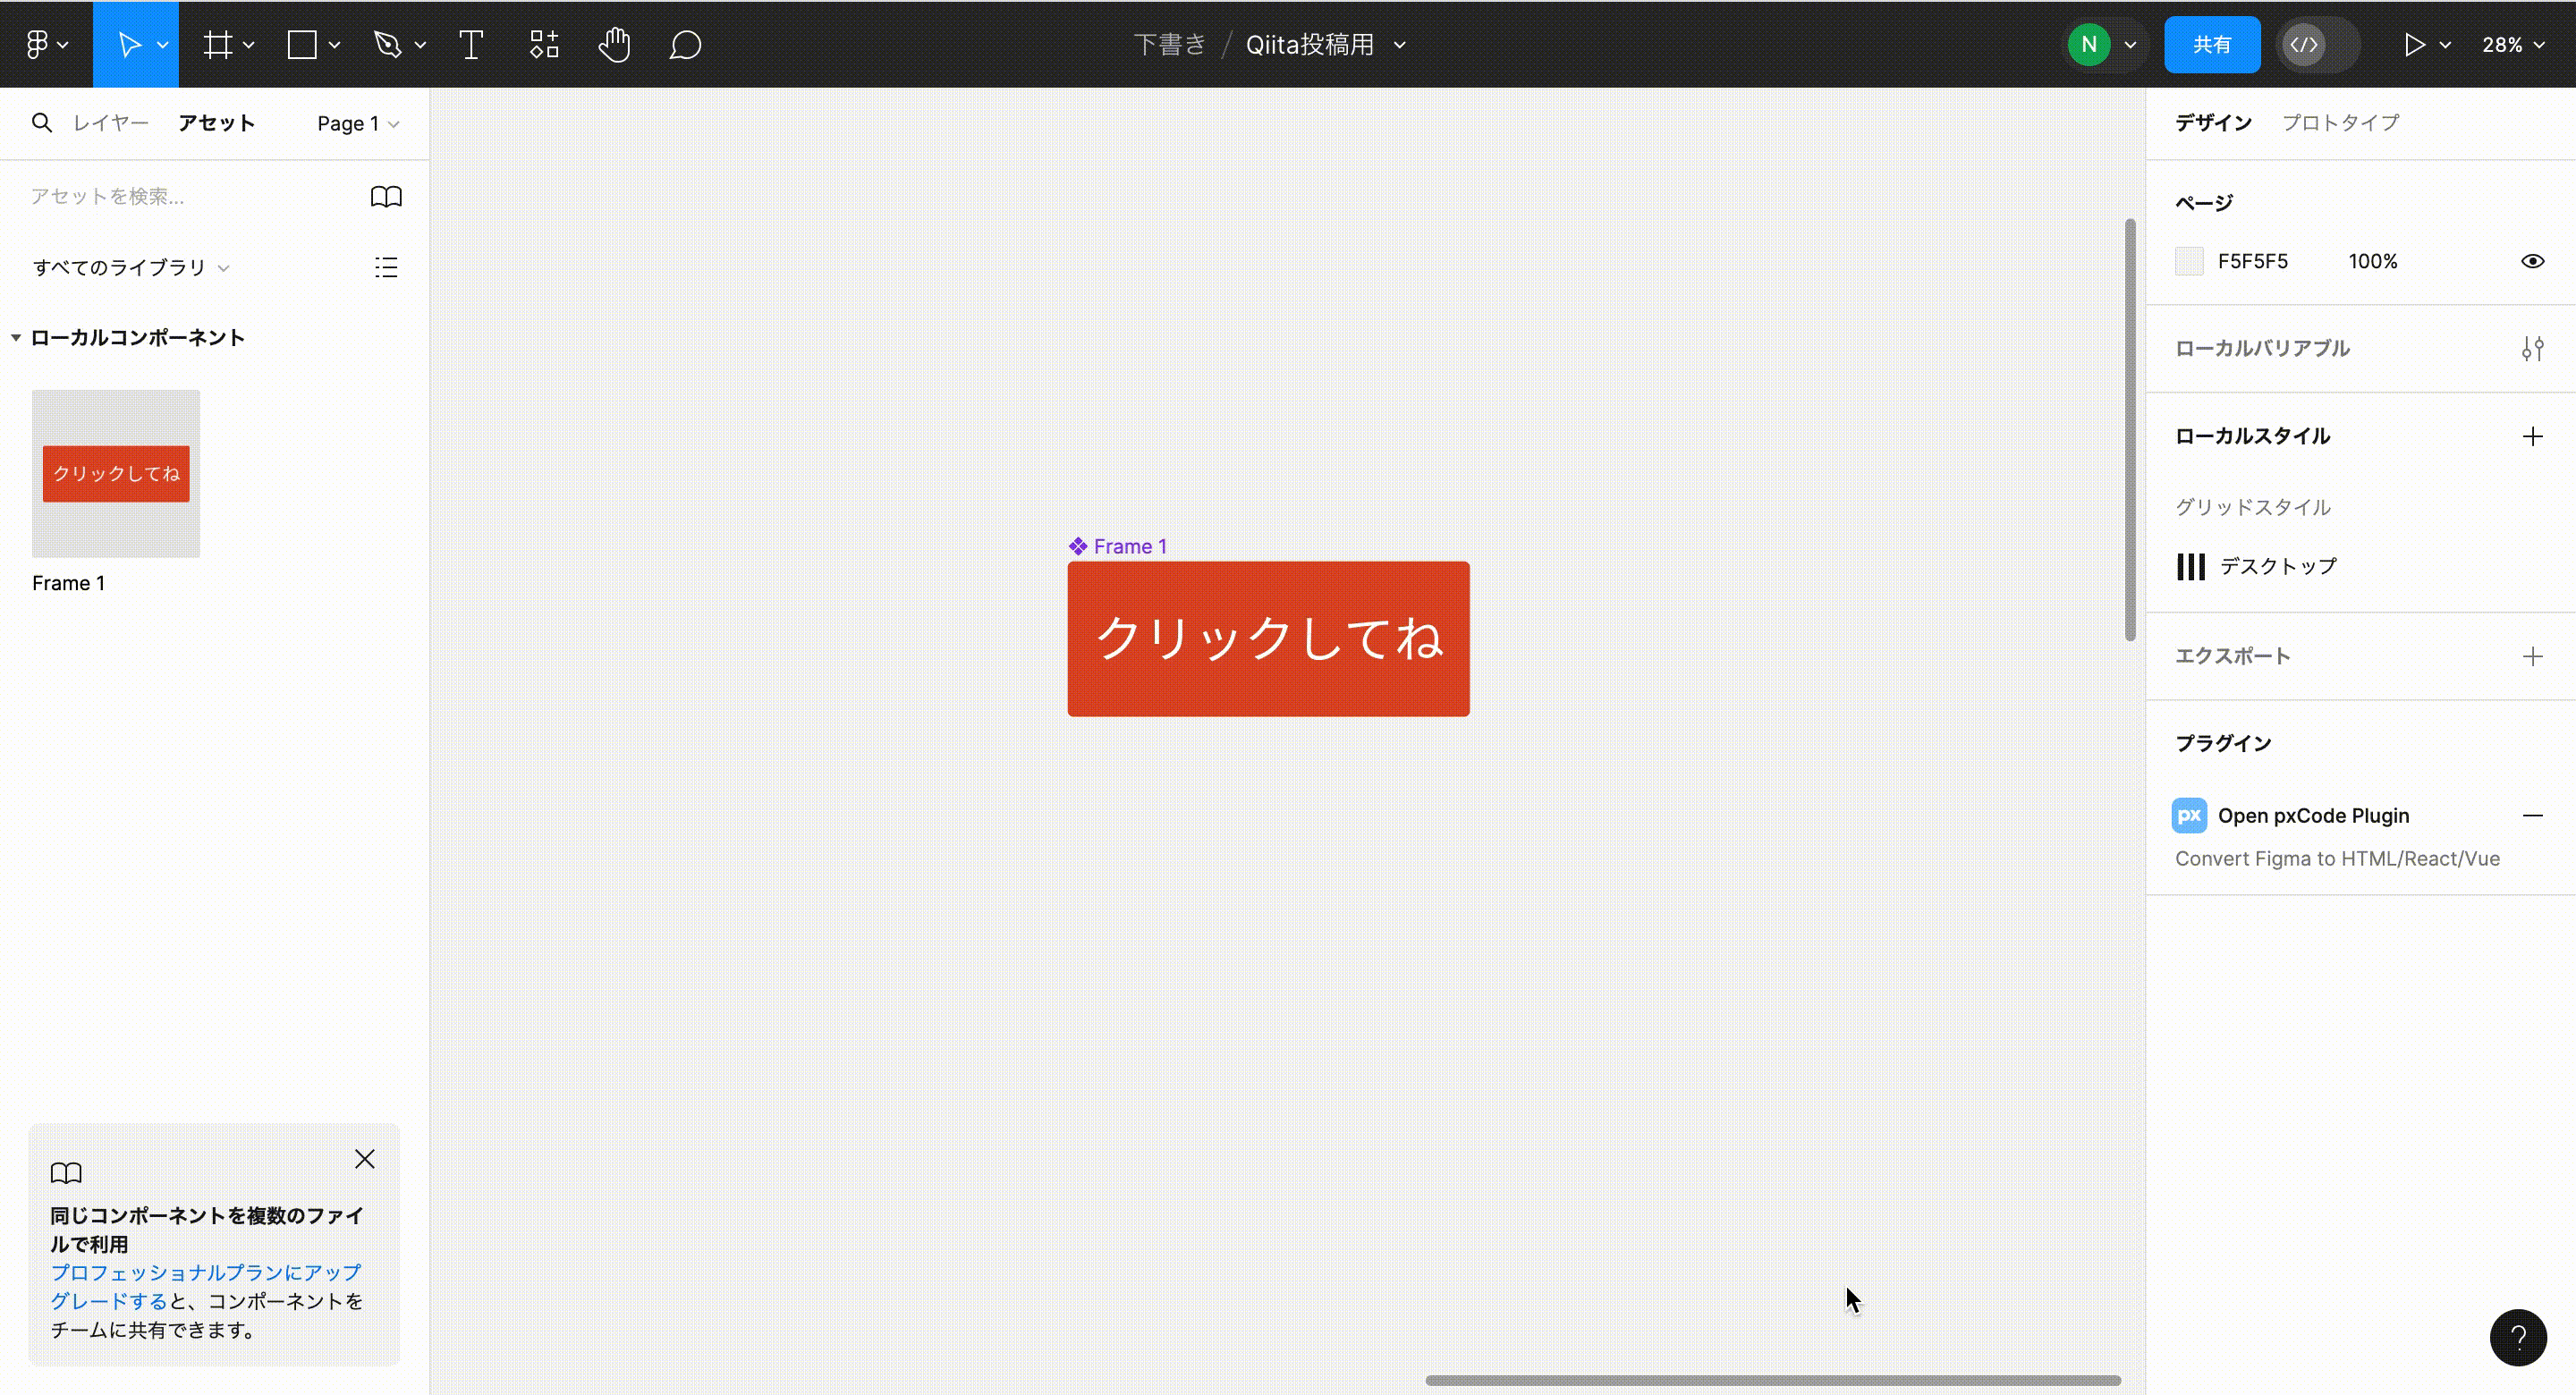This screenshot has height=1395, width=2576.
Task: Expand the すべてのライブラリ filter dropdown
Action: [129, 267]
